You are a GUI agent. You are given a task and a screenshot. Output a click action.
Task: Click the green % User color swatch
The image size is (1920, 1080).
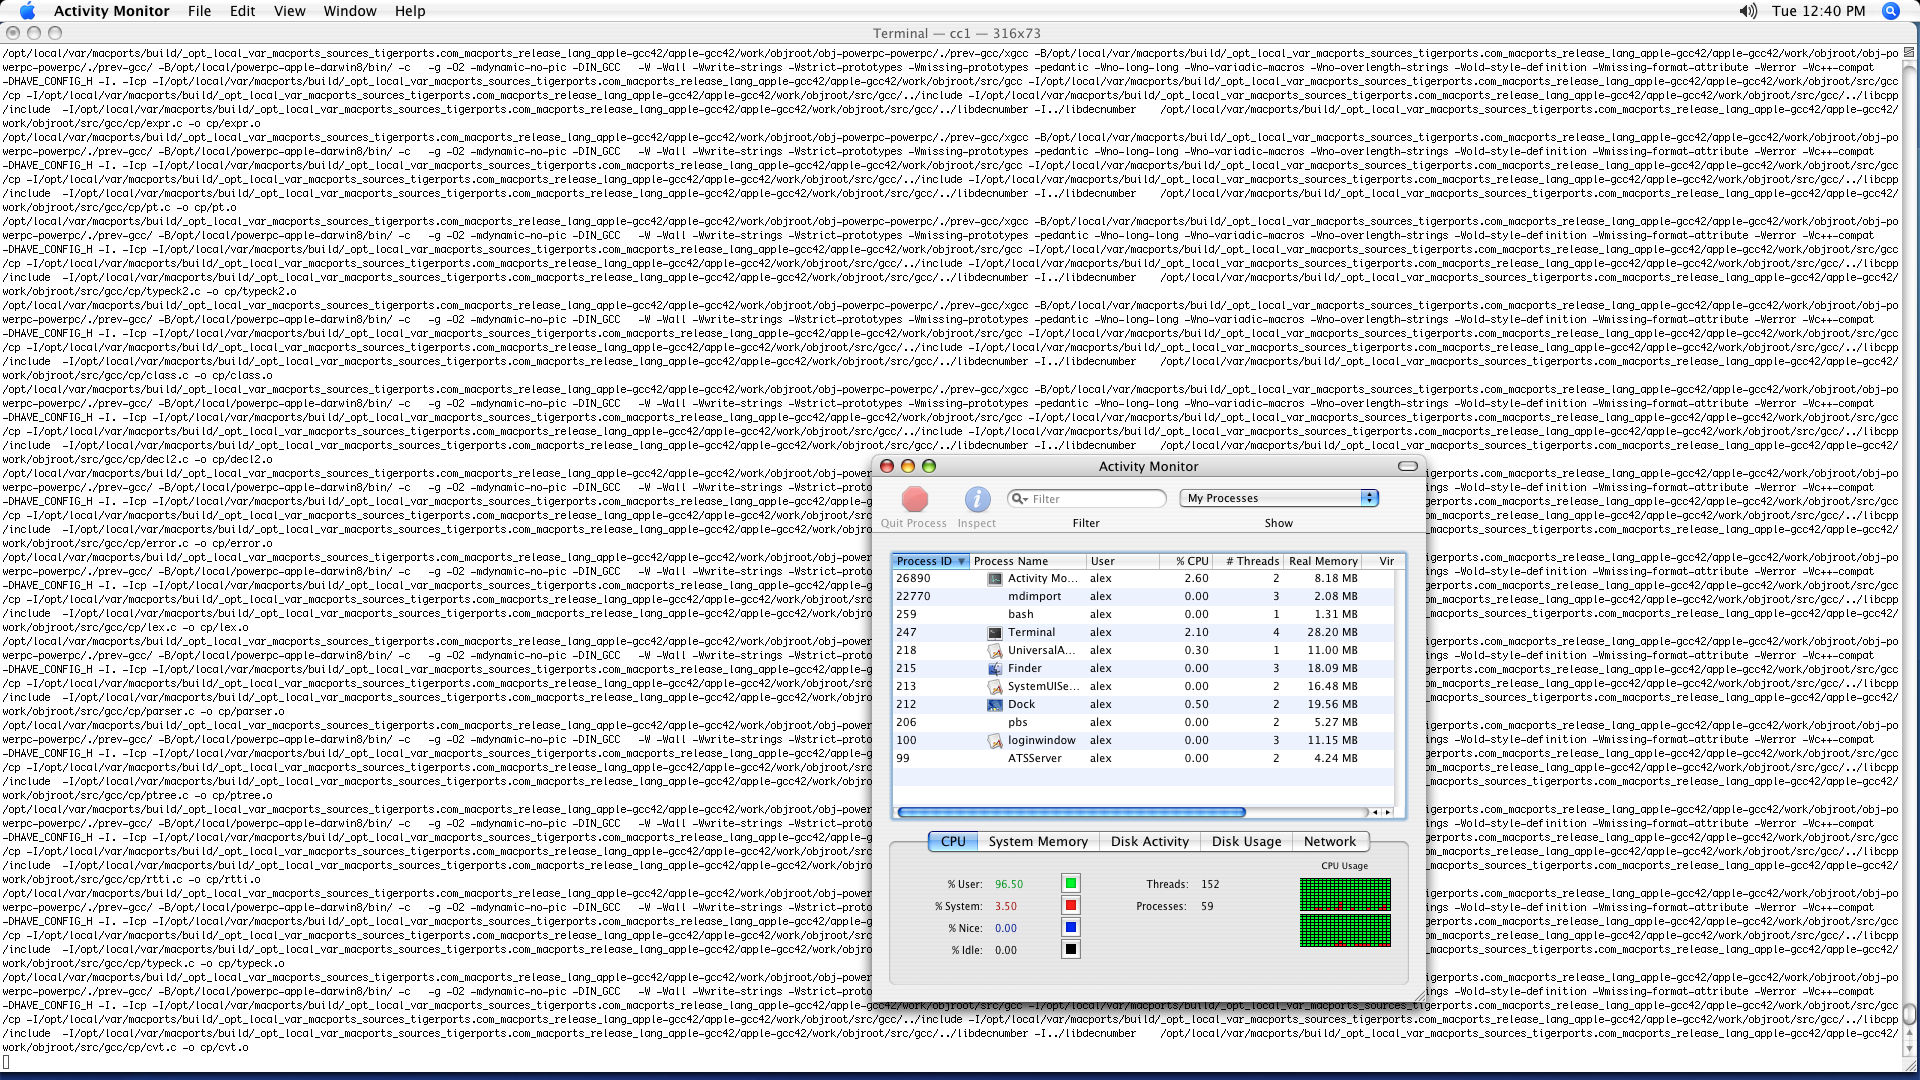tap(1071, 883)
